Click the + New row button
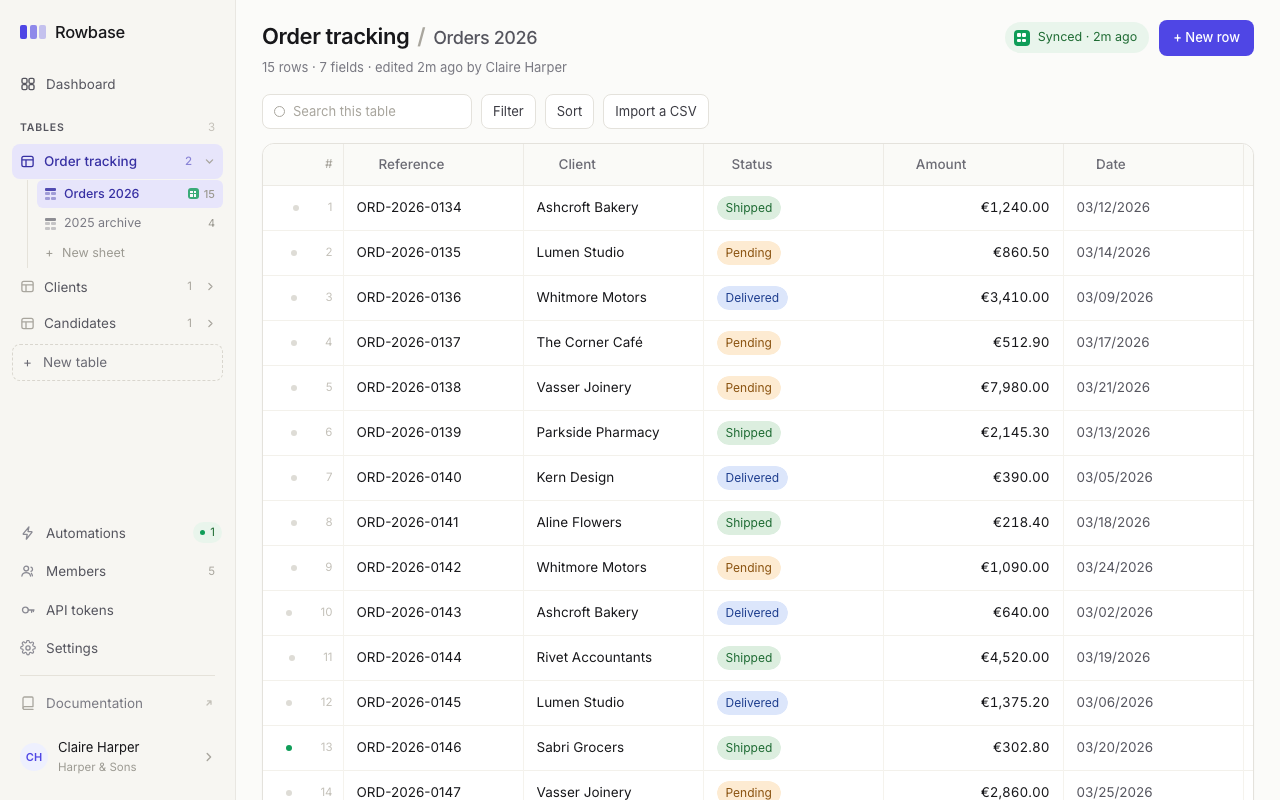This screenshot has width=1280, height=800. click(1206, 38)
